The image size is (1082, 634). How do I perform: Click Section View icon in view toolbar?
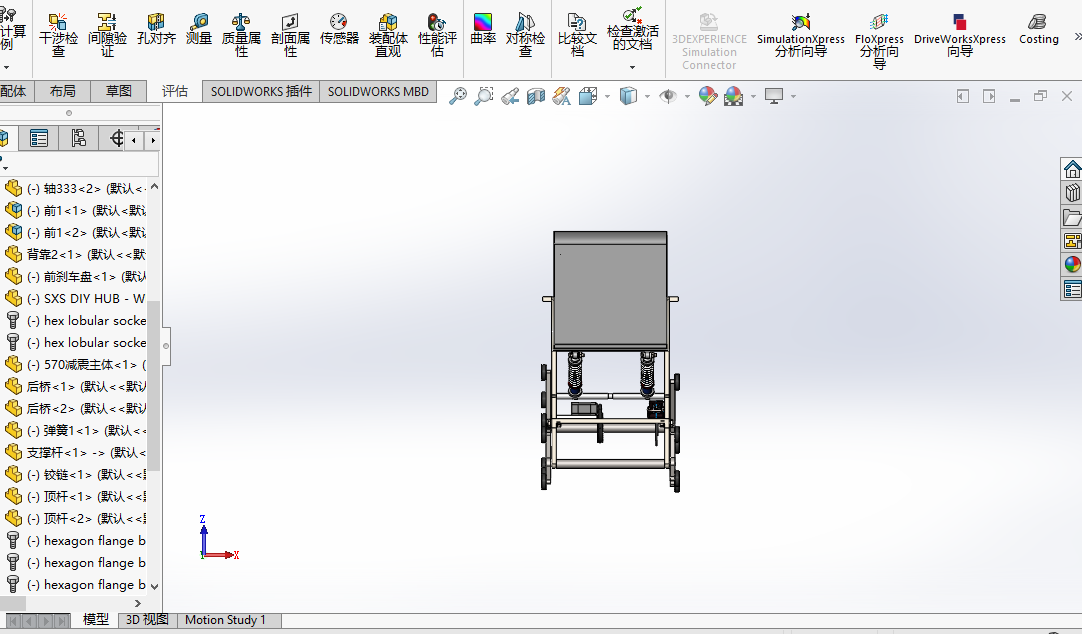click(x=536, y=96)
